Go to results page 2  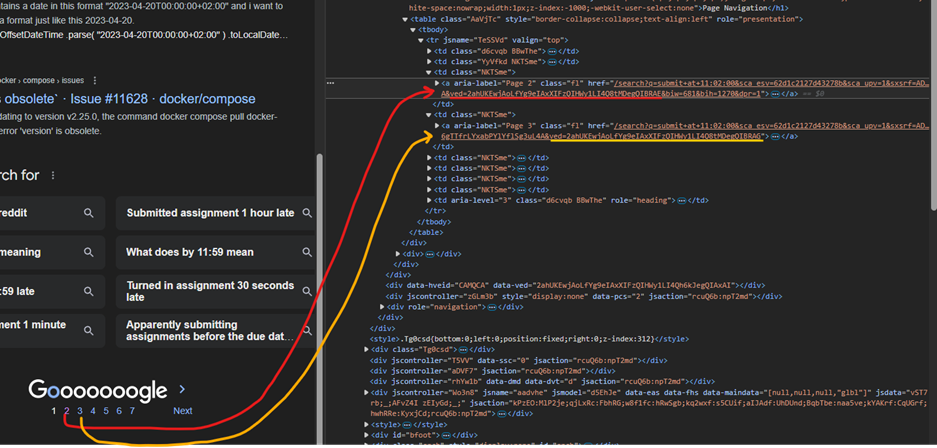pos(67,411)
